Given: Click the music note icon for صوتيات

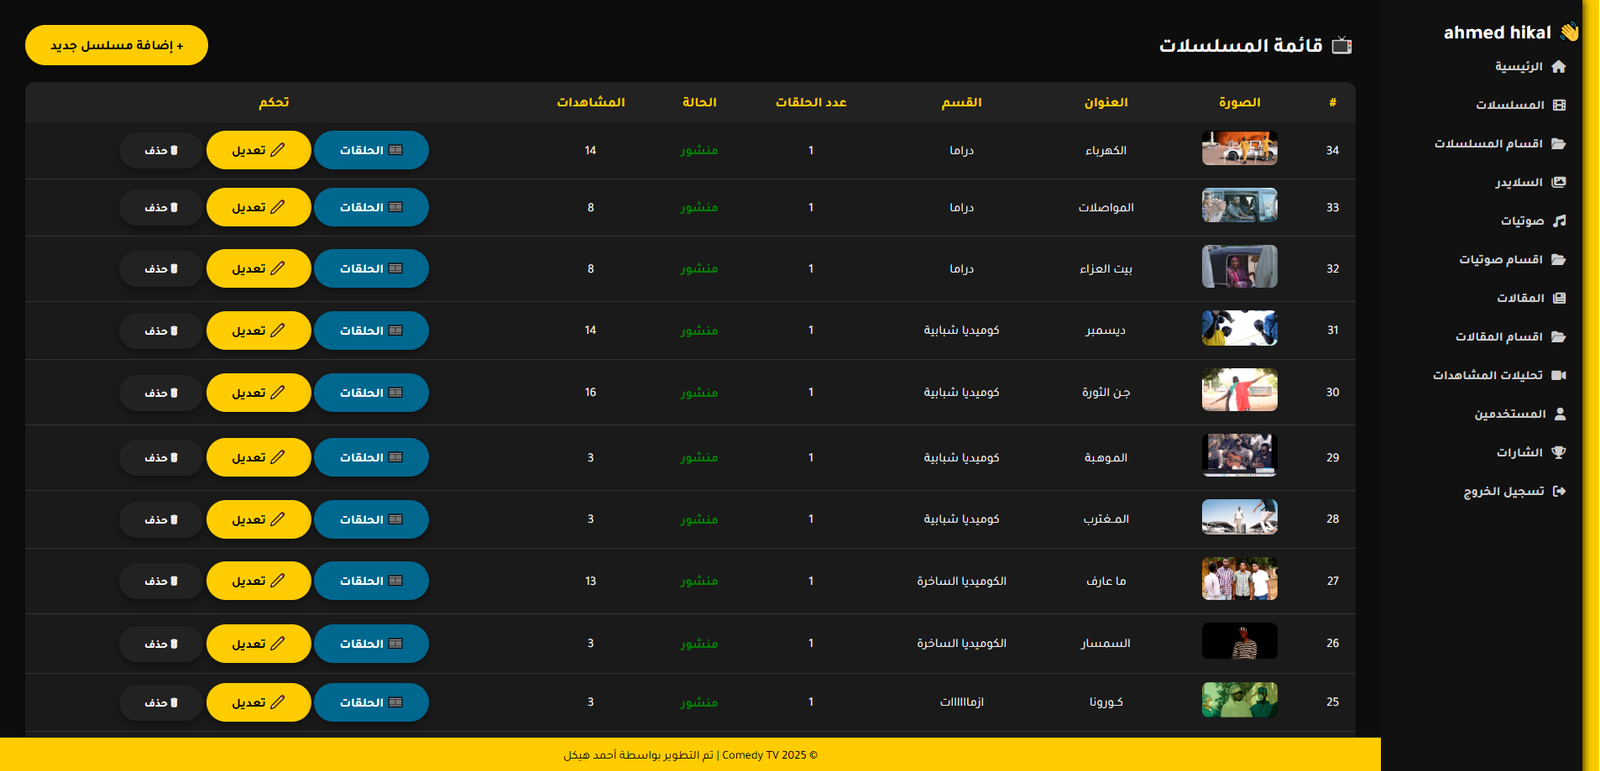Looking at the screenshot, I should coord(1558,221).
